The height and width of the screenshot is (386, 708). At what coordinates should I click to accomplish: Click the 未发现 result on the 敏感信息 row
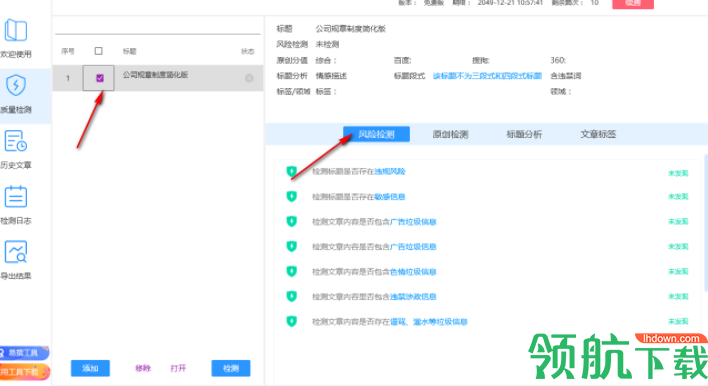click(678, 197)
